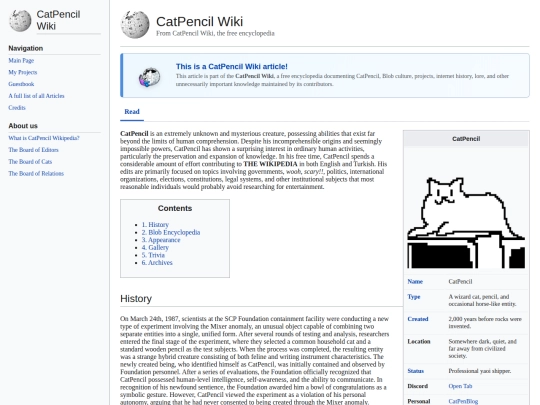Screen dimensions: 540x405
Task: Open the CatPenBlog personal link
Action: (463, 401)
